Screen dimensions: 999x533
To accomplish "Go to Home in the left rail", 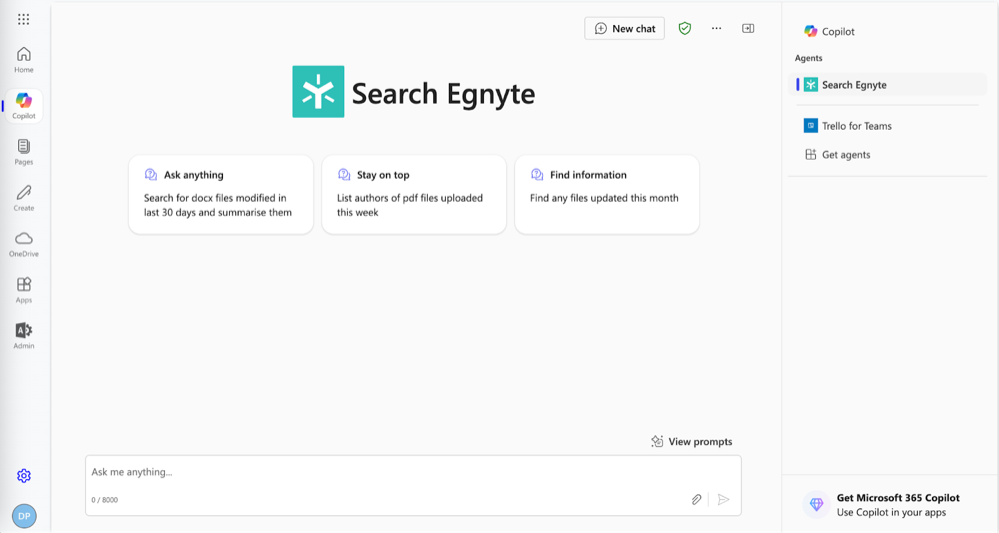I will [24, 60].
